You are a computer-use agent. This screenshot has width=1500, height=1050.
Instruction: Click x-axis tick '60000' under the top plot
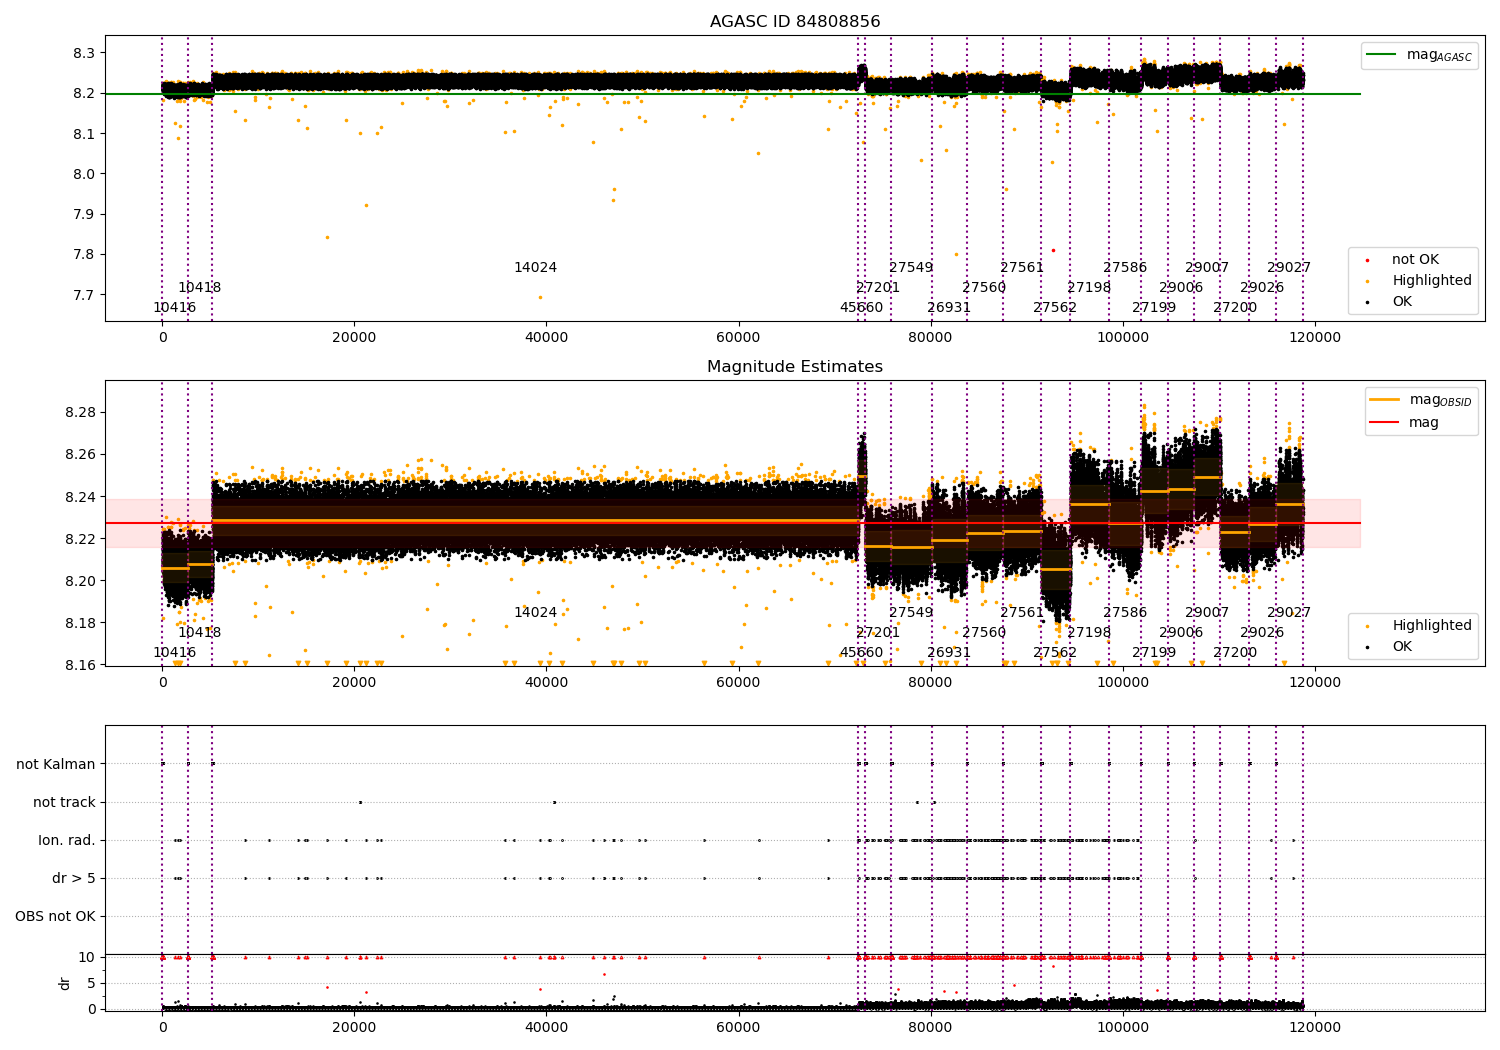coord(739,338)
